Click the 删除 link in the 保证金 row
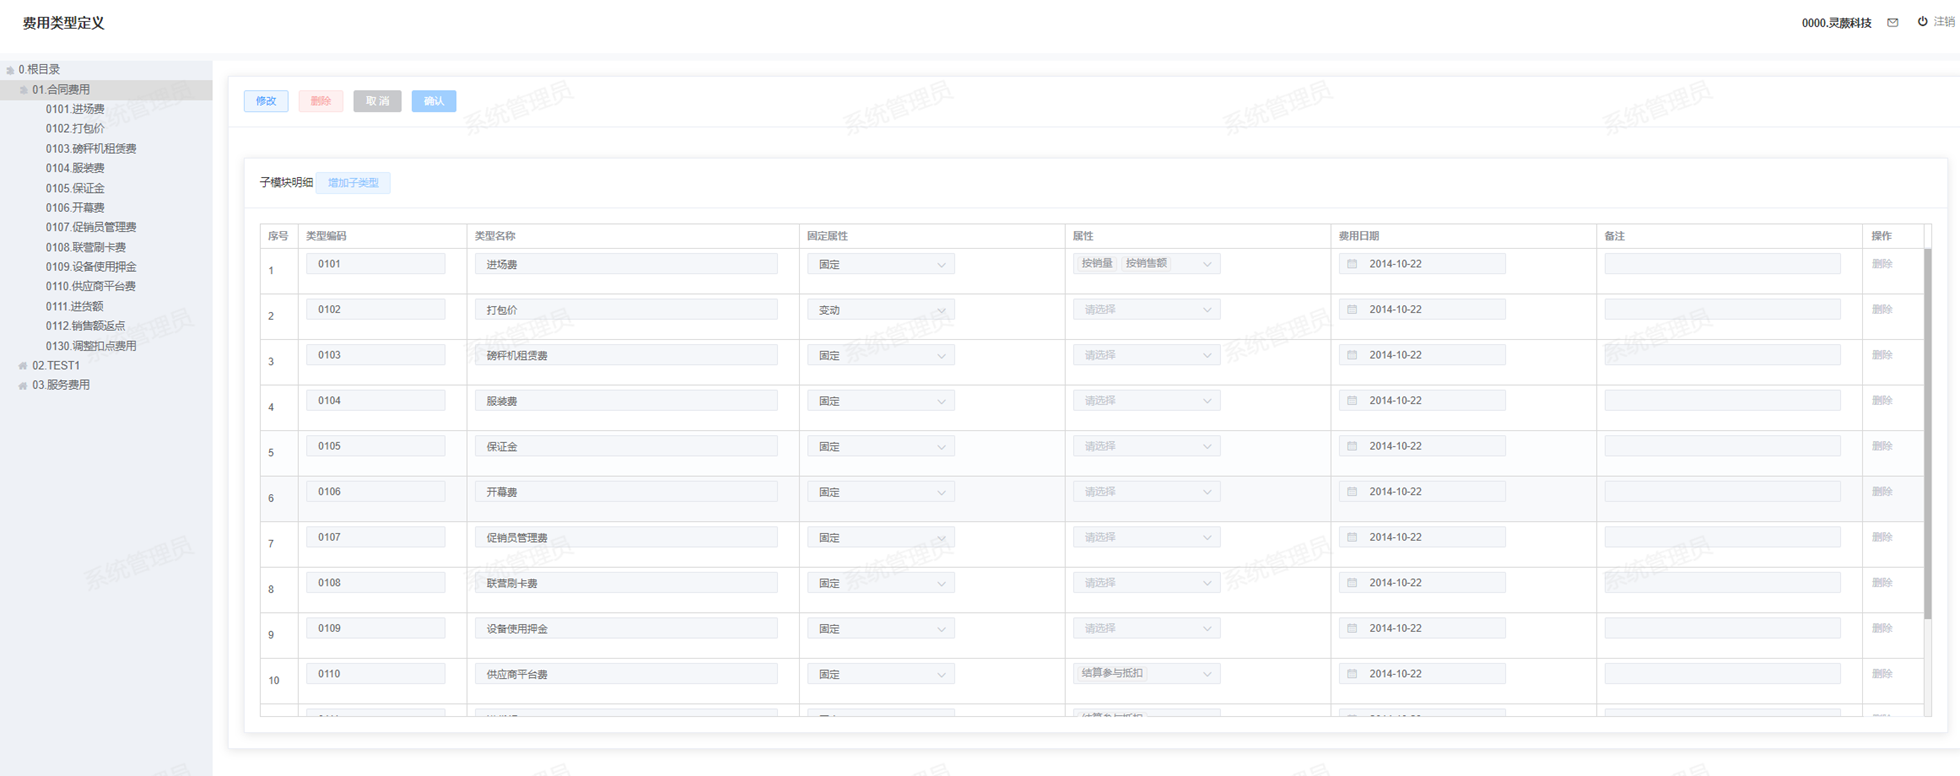 click(1882, 446)
